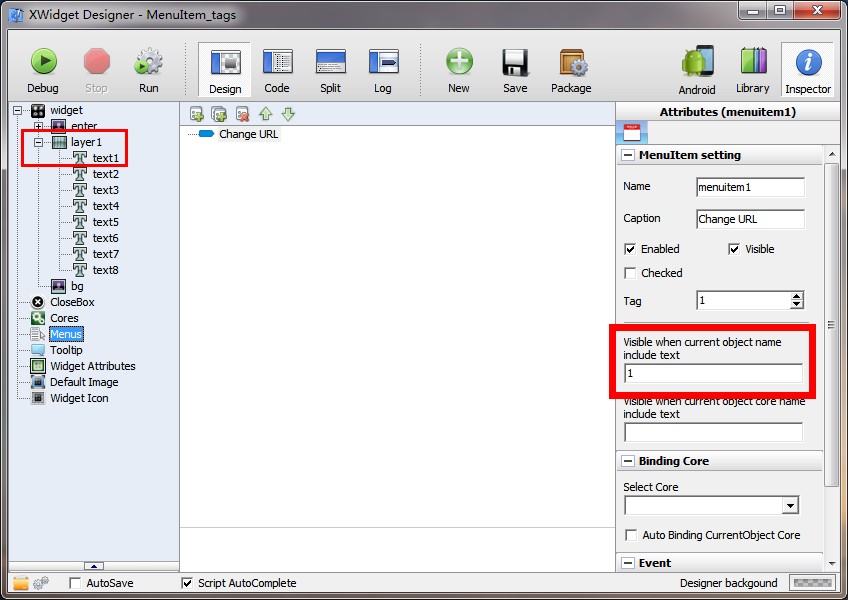This screenshot has height=600, width=848.
Task: Select the bg image item
Action: (77, 286)
